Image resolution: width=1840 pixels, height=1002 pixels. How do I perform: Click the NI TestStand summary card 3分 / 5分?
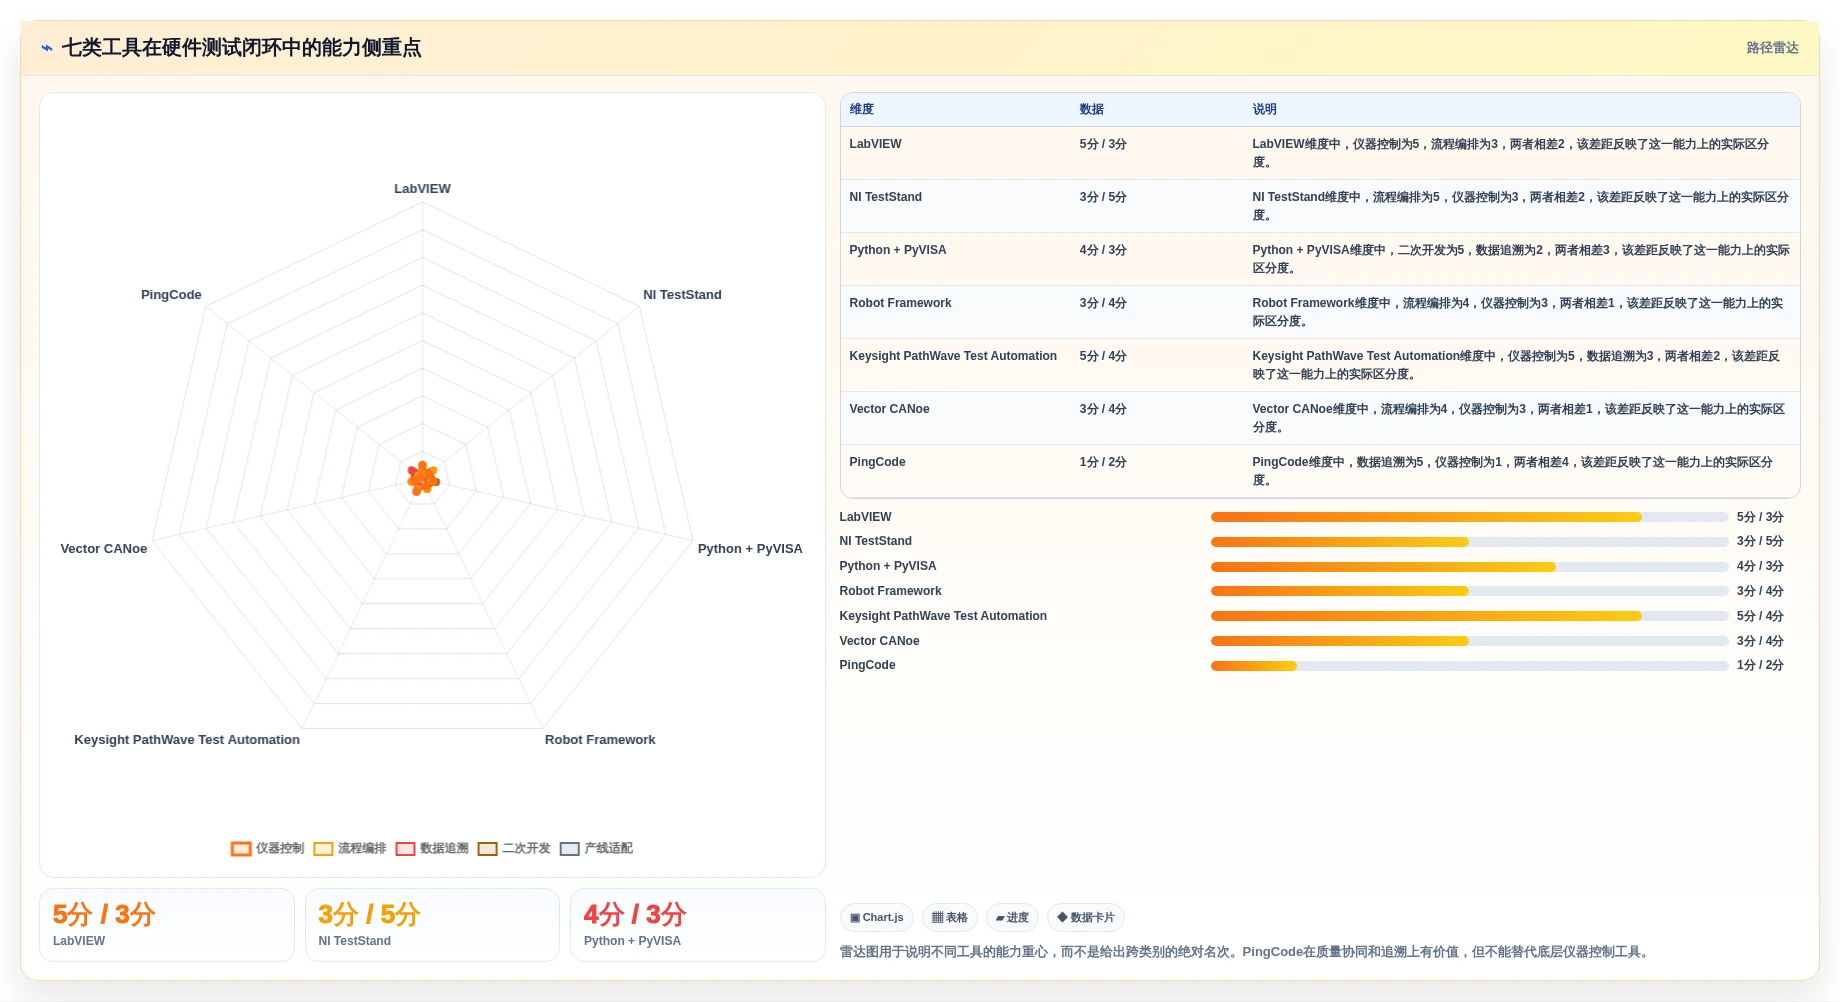(x=432, y=925)
